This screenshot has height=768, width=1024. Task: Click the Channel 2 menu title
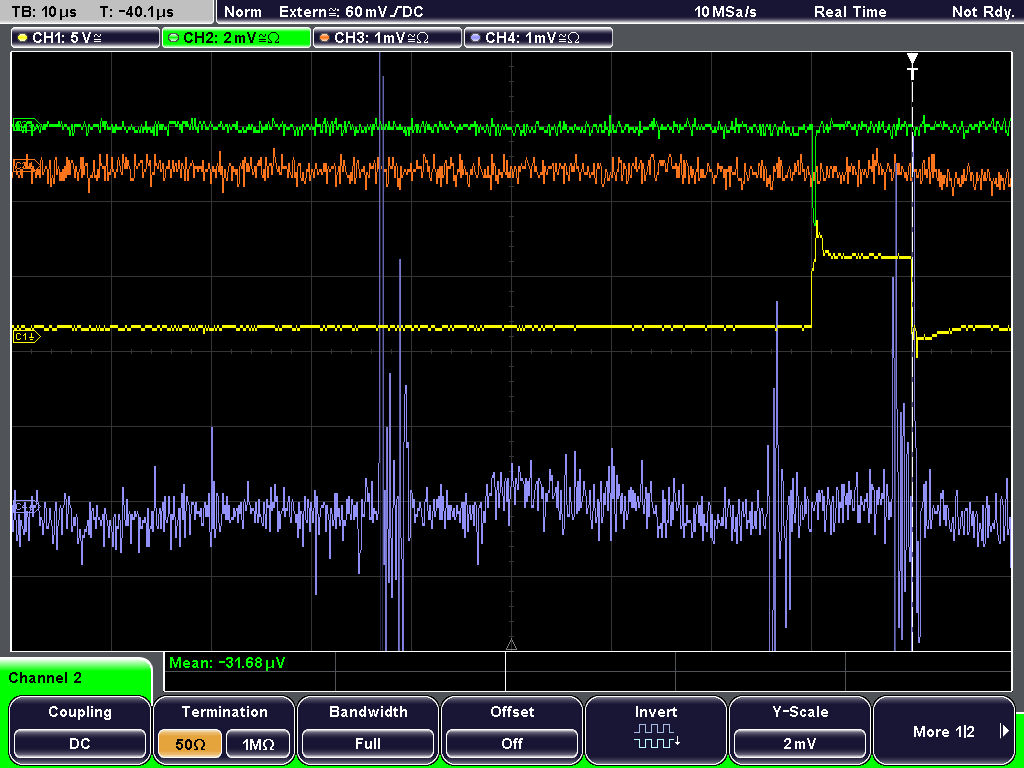click(44, 678)
